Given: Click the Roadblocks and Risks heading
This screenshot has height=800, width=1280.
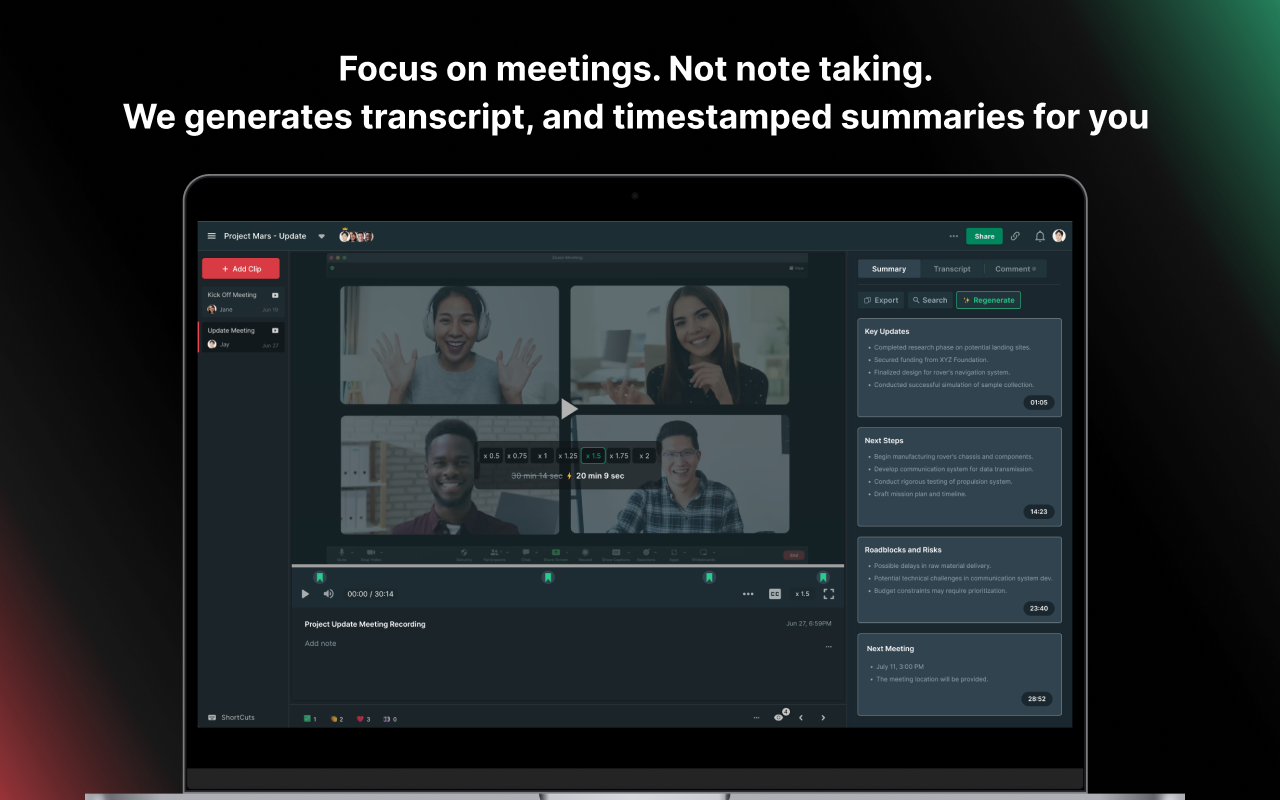Looking at the screenshot, I should pyautogui.click(x=903, y=550).
